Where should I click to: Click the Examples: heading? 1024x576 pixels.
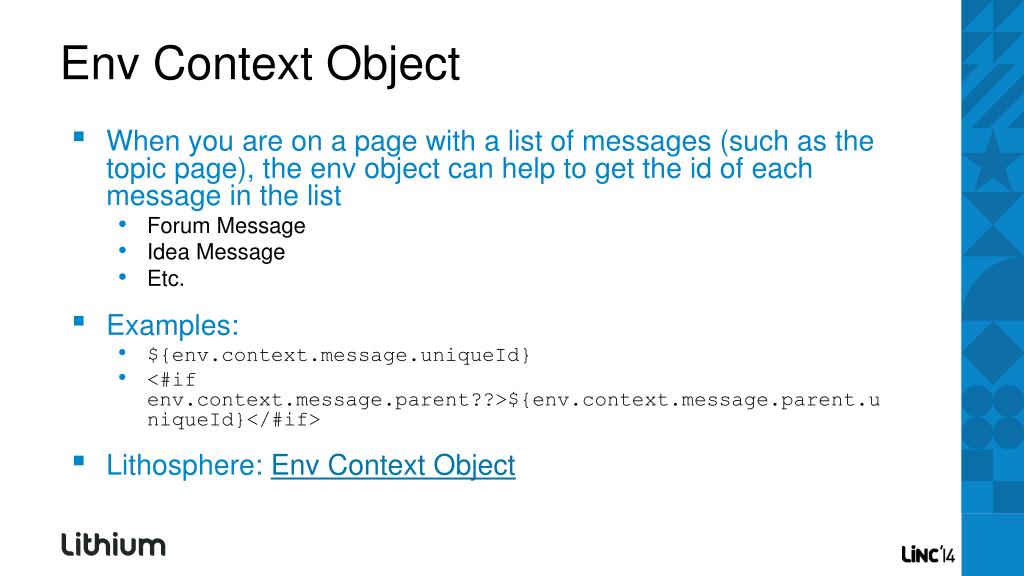point(173,325)
